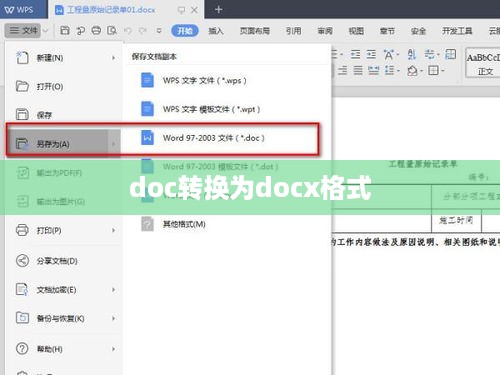Open the quick access customize dropdown
This screenshot has height=375, width=500.
click(x=159, y=31)
